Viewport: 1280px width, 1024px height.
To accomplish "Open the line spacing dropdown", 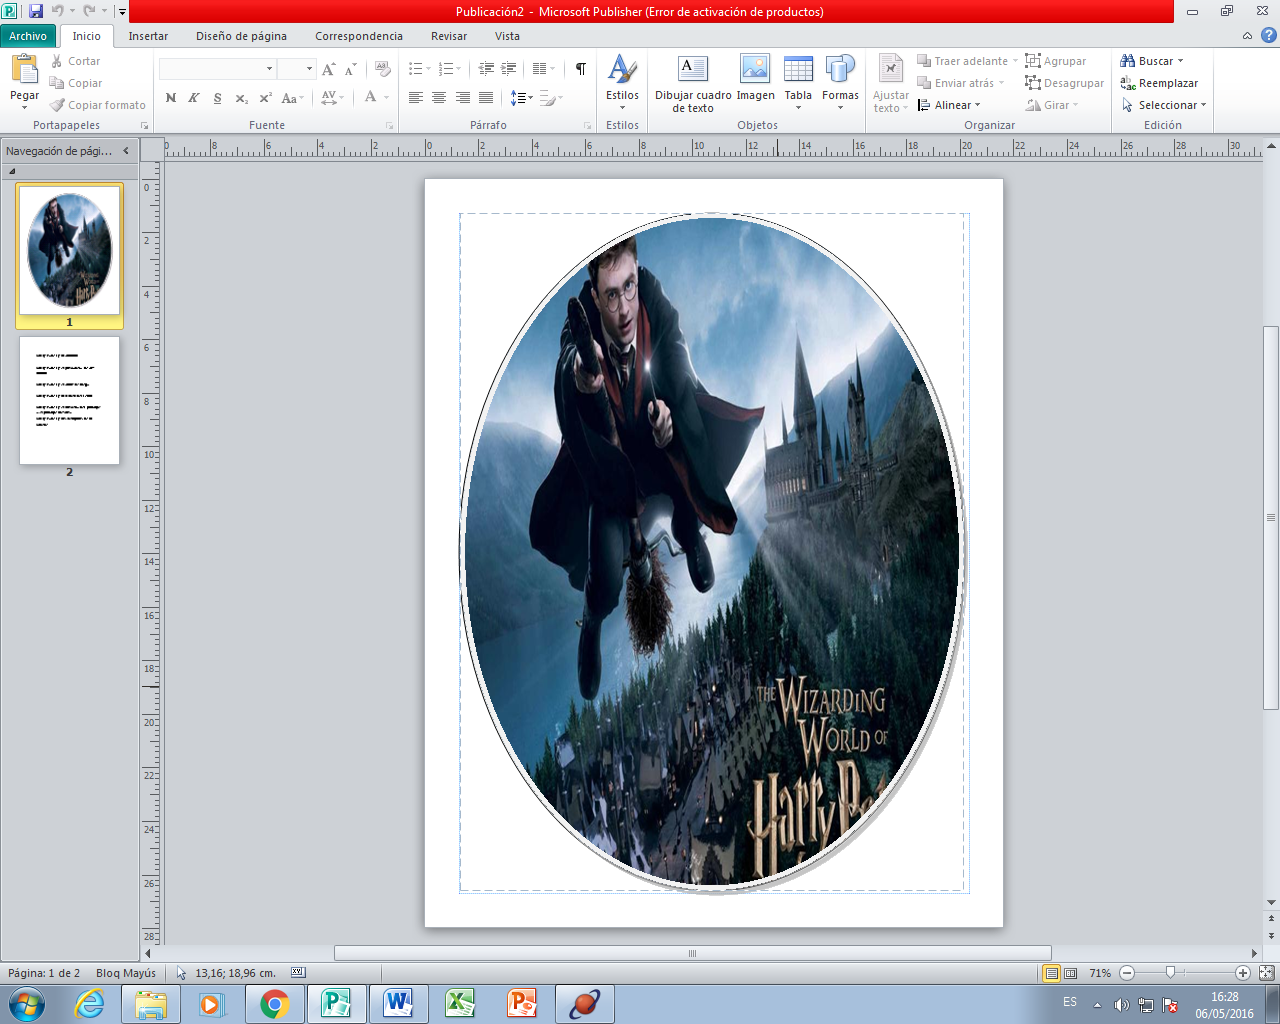I will [x=521, y=98].
